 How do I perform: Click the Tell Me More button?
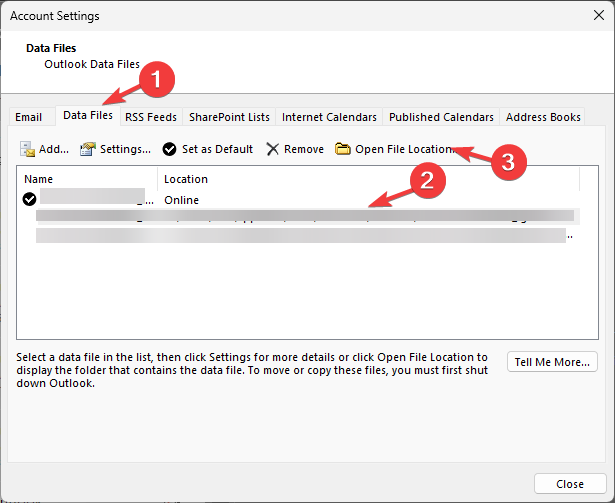[552, 362]
